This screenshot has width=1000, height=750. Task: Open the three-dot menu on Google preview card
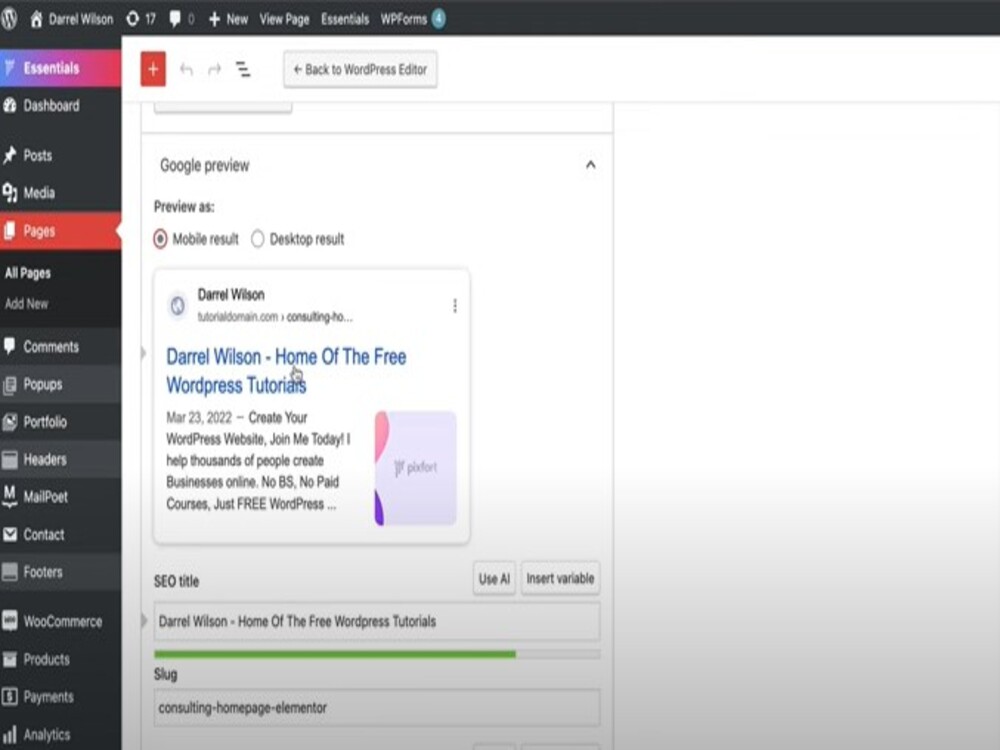coord(456,305)
